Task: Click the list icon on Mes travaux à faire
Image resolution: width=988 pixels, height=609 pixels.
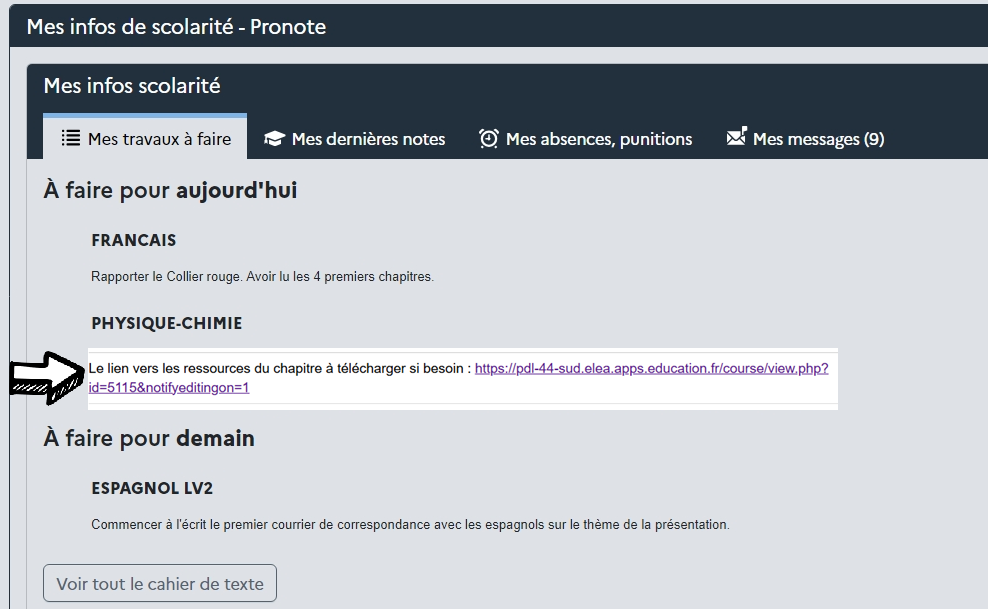Action: (x=71, y=138)
